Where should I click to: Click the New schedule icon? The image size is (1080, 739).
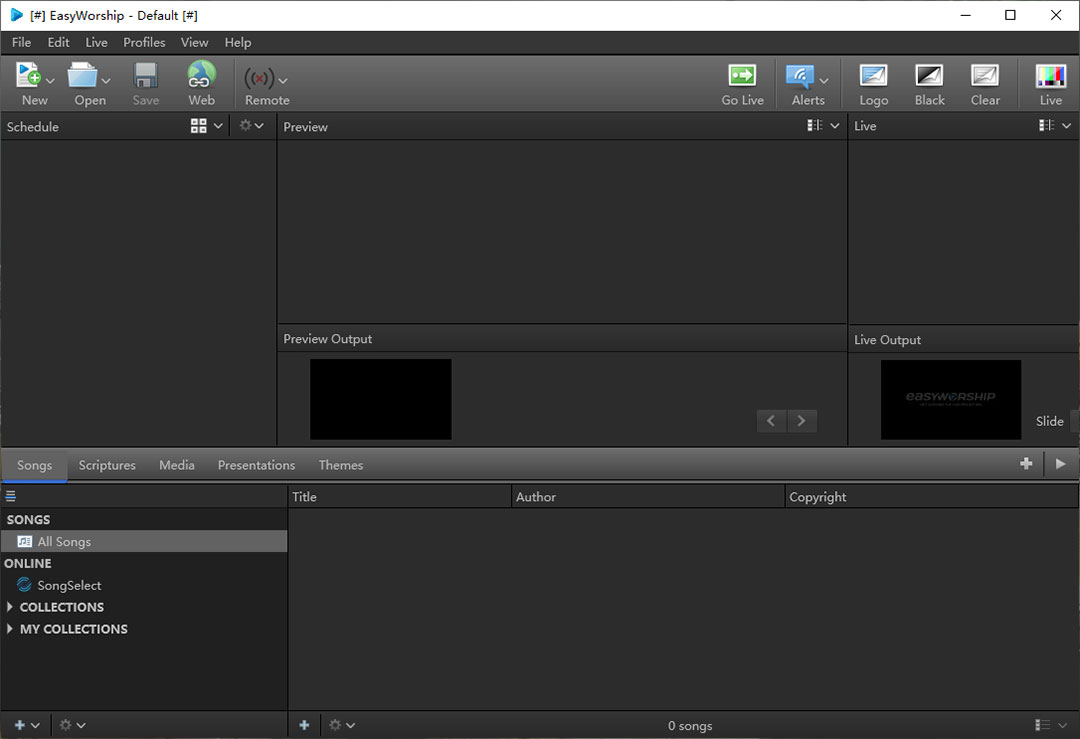click(x=29, y=77)
